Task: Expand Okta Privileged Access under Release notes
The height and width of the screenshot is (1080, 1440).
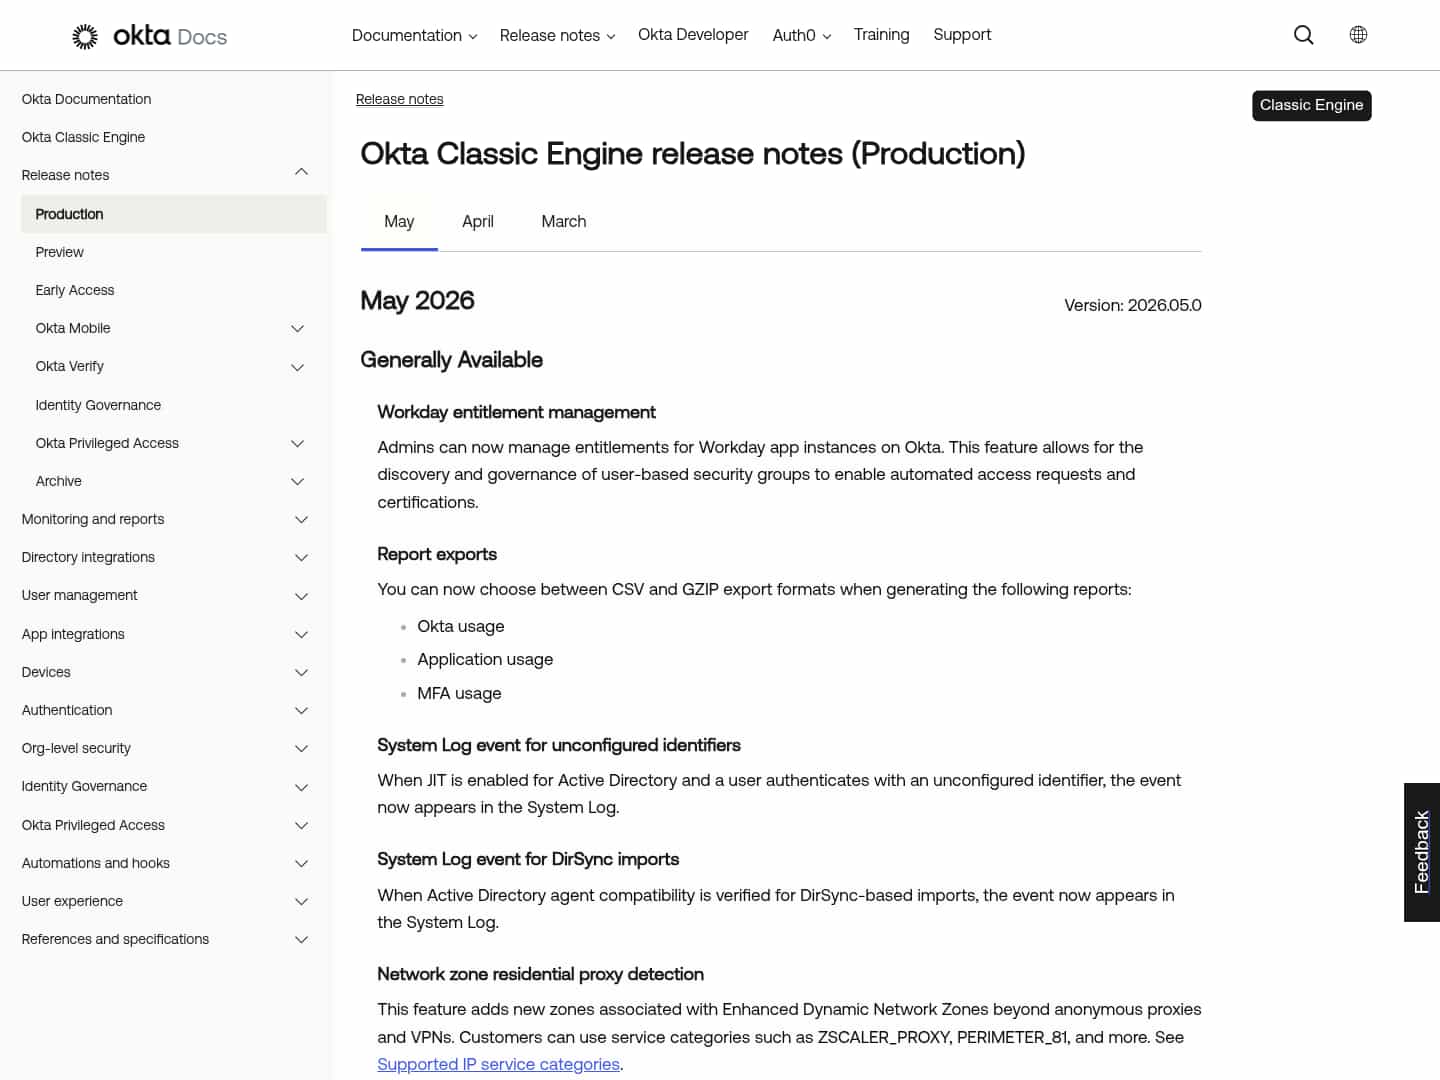Action: (297, 443)
